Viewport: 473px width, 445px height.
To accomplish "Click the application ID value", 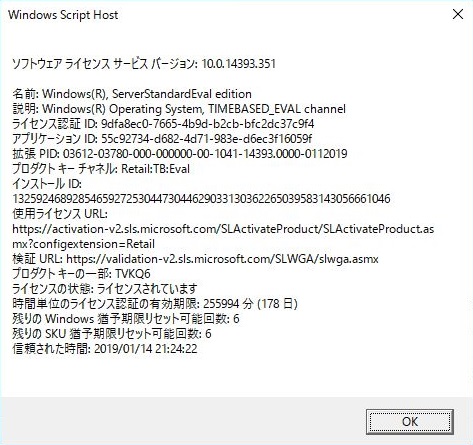I will point(207,139).
